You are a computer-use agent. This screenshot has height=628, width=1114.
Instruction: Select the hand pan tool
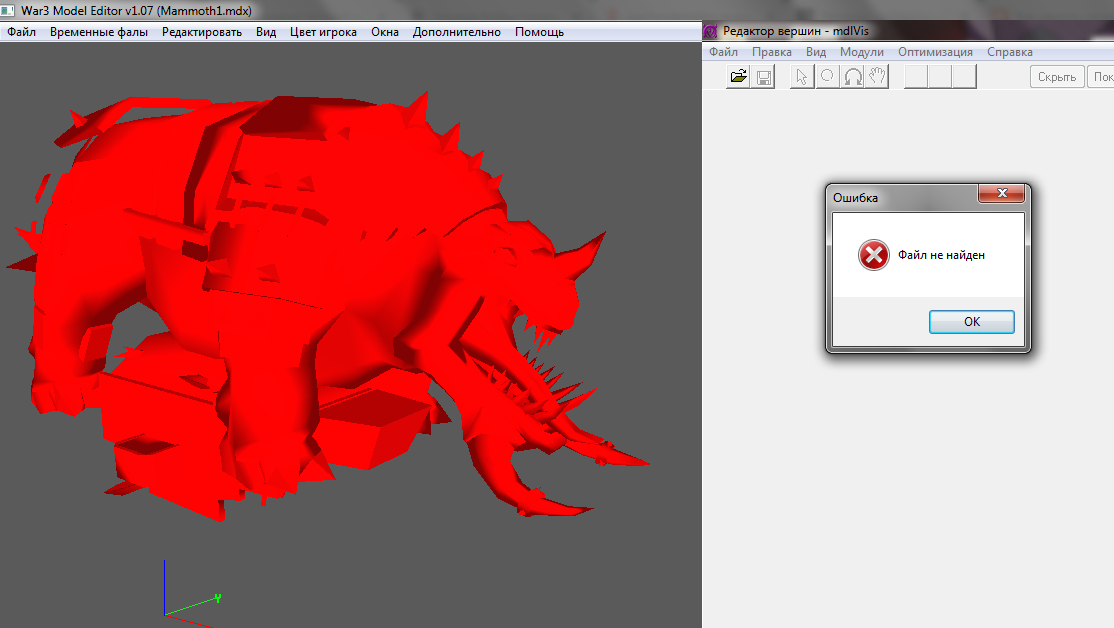pos(878,77)
